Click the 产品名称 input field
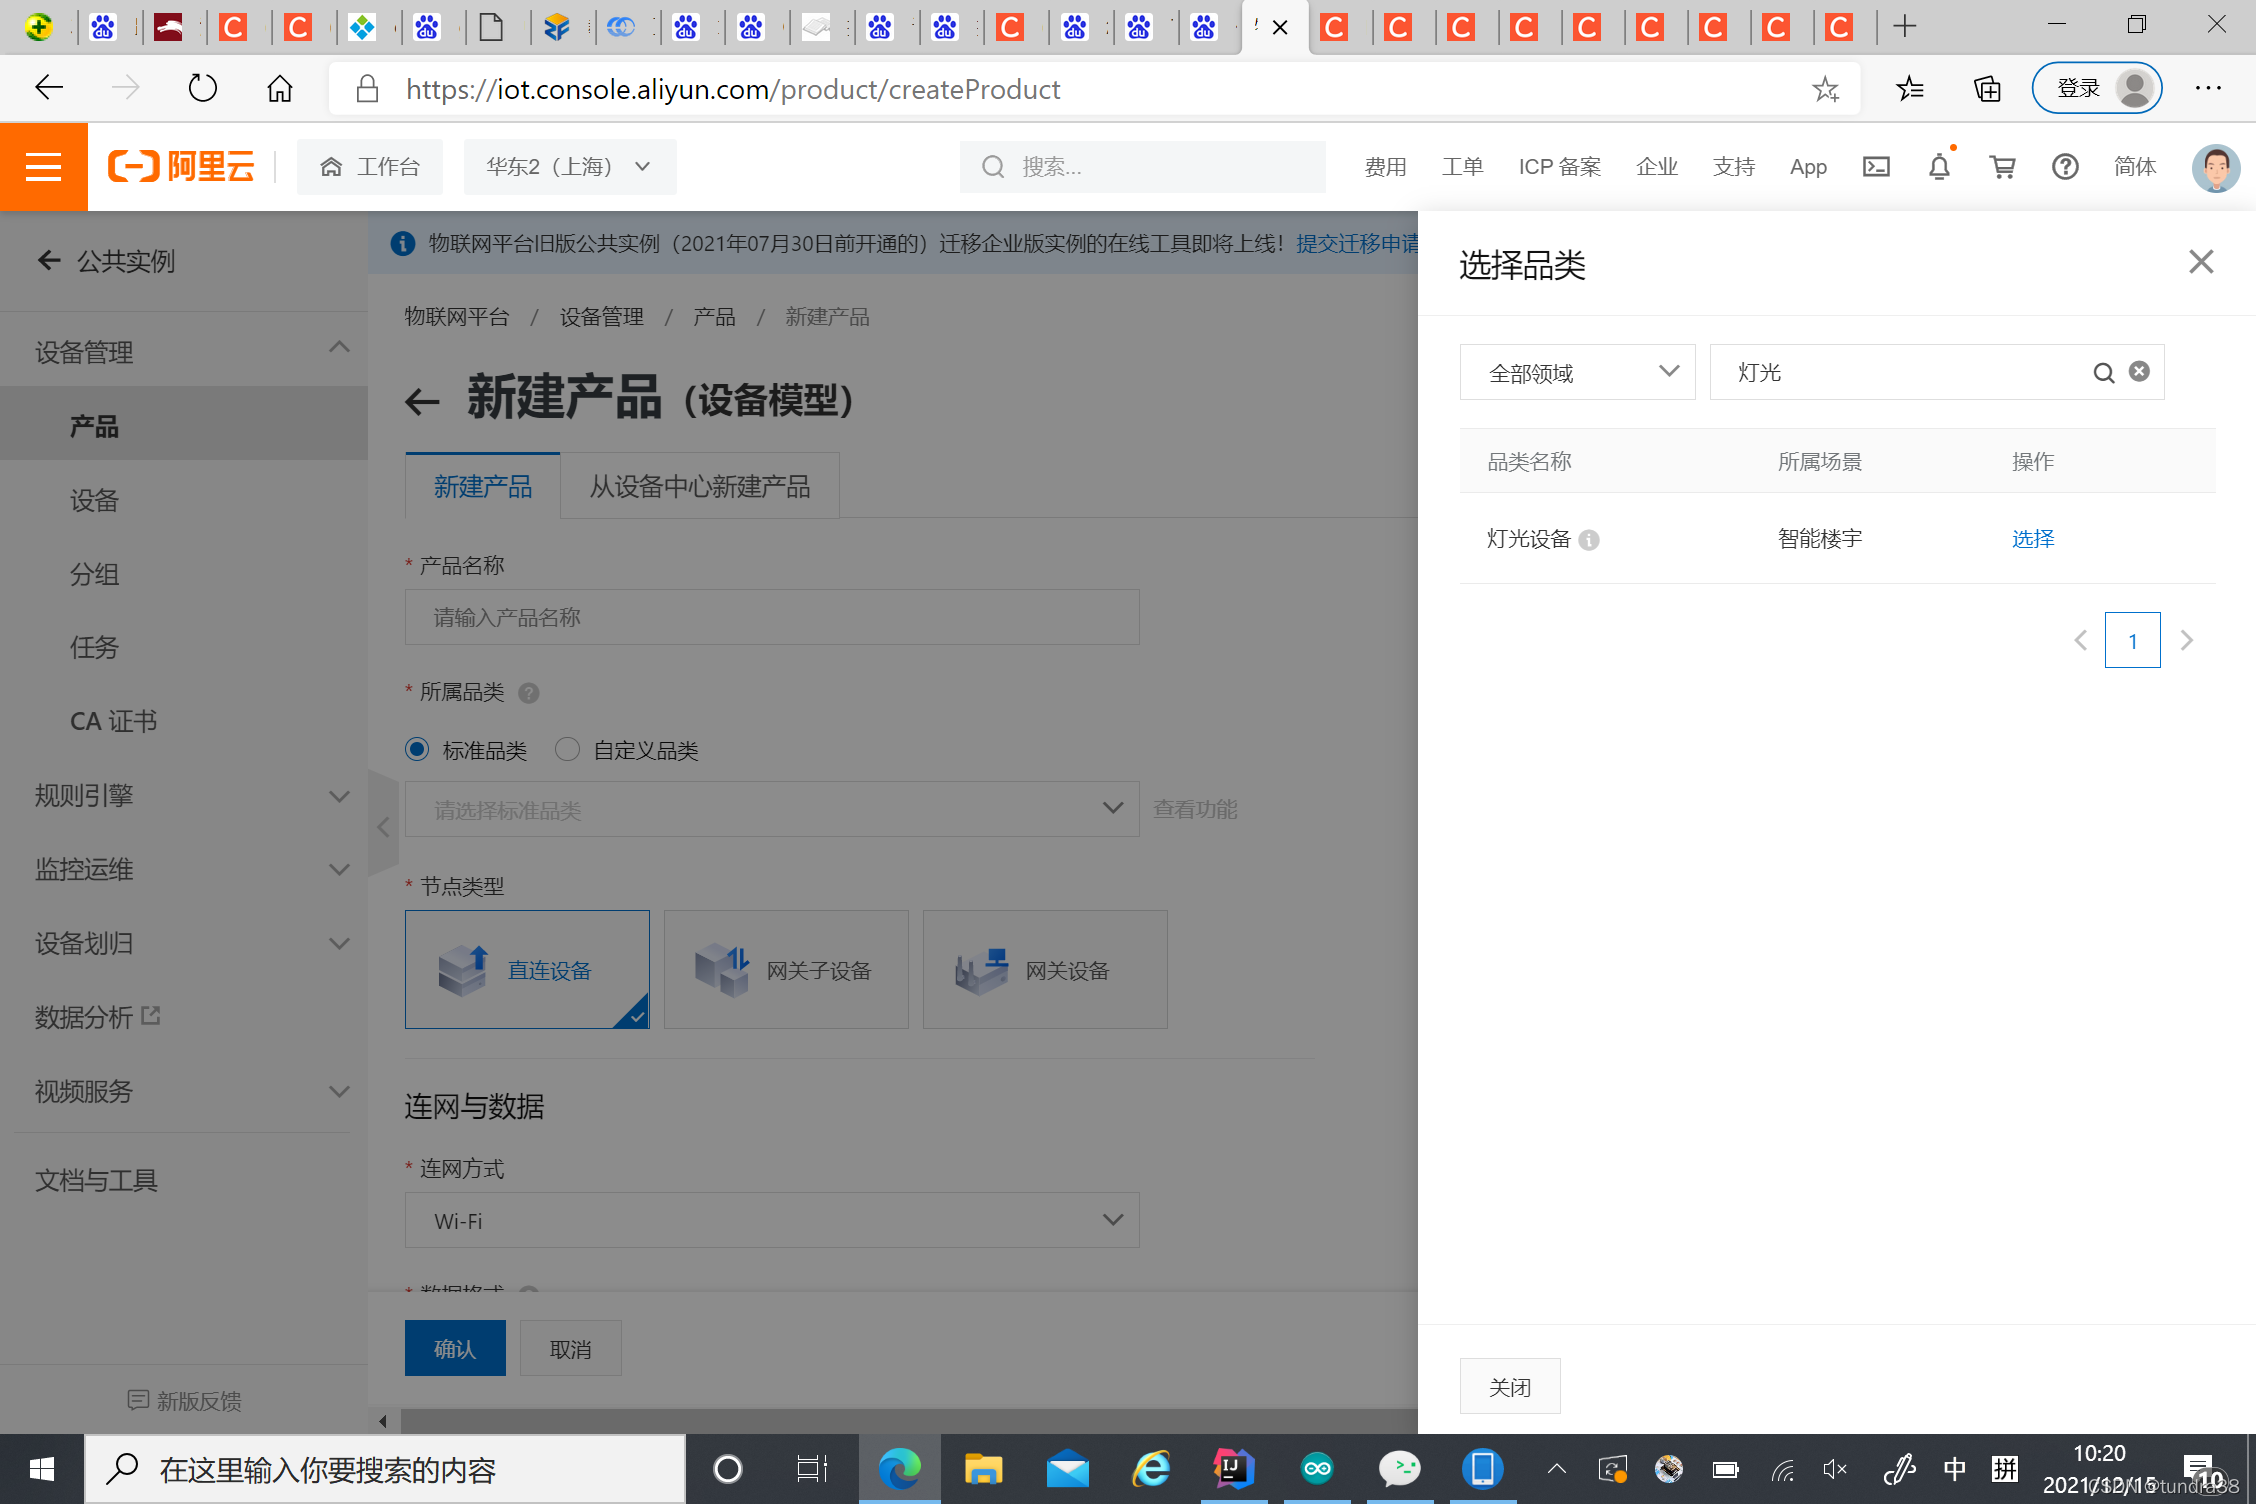2256x1504 pixels. tap(771, 617)
